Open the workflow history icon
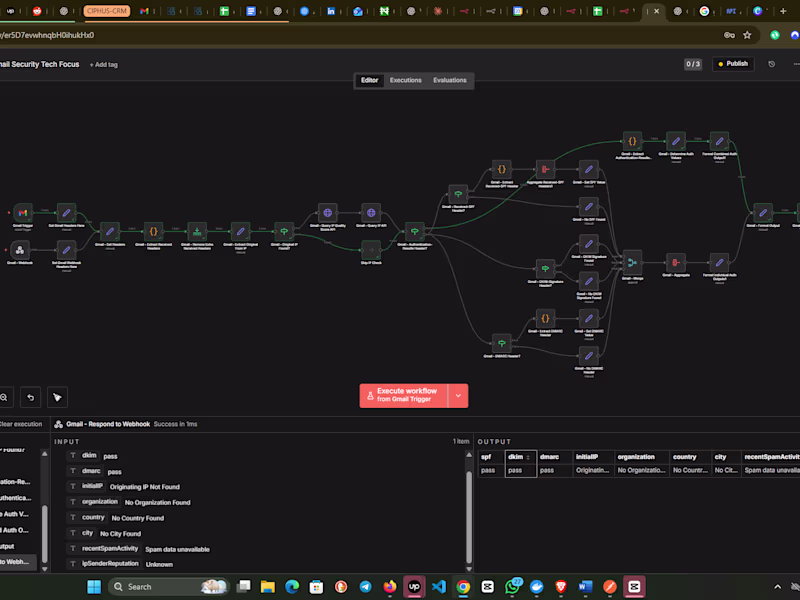Viewport: 800px width, 600px height. click(x=771, y=64)
